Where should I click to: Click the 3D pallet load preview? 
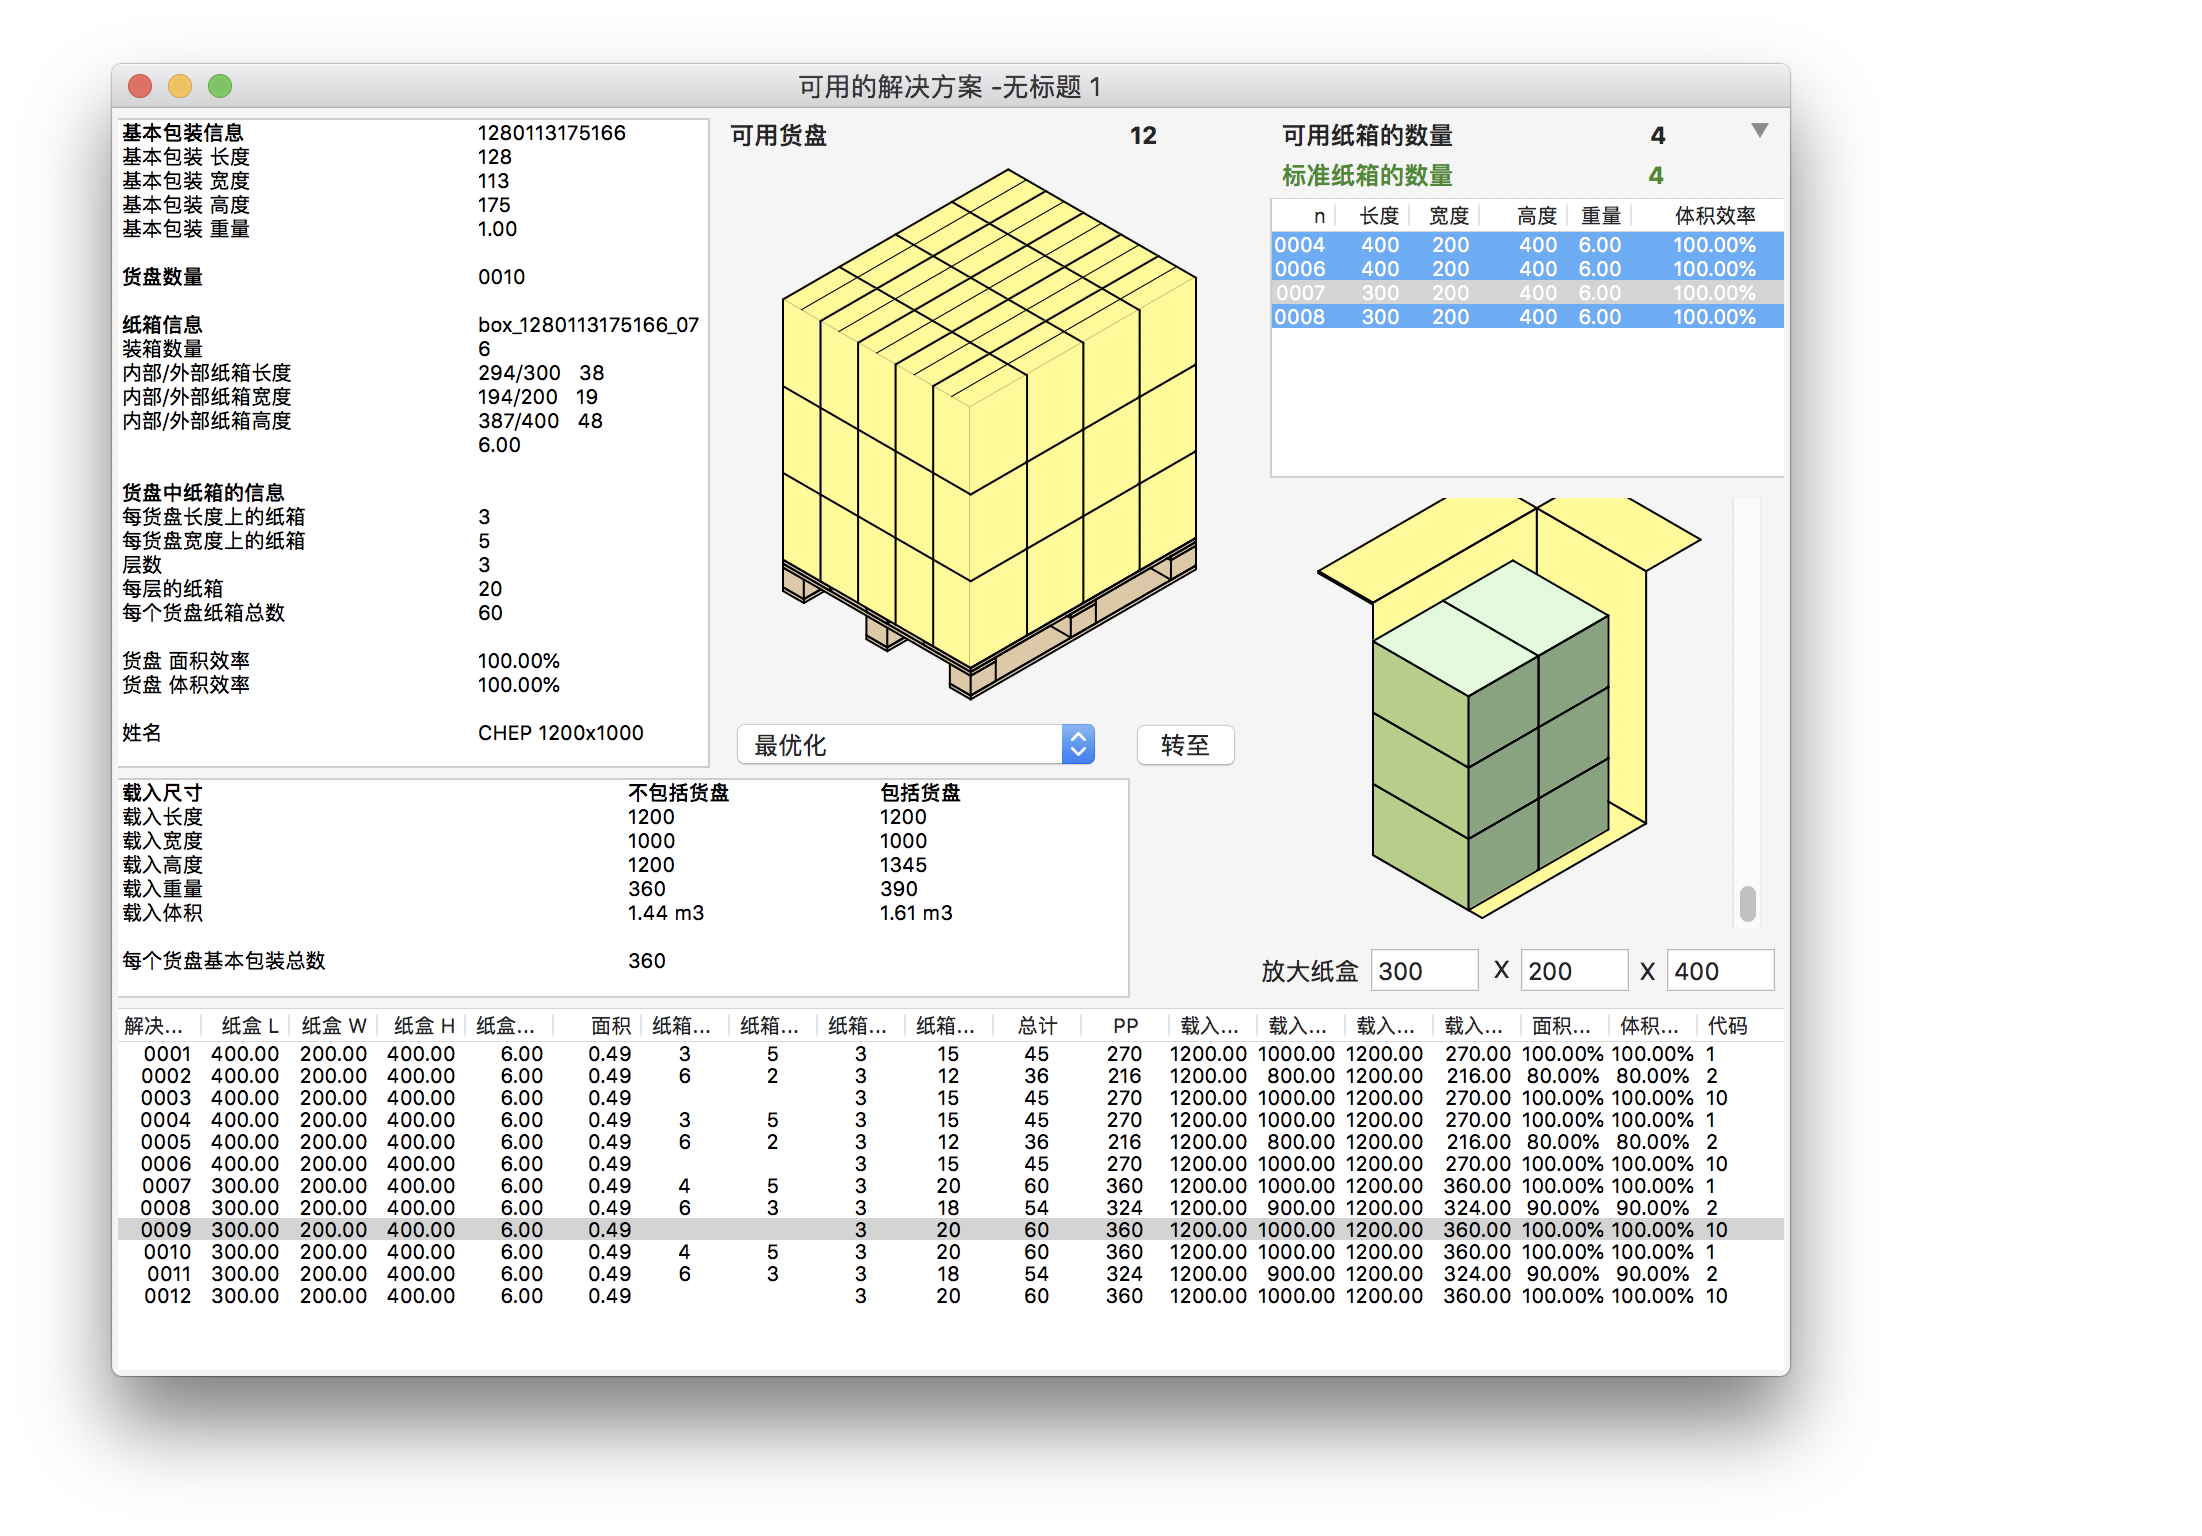pyautogui.click(x=989, y=433)
